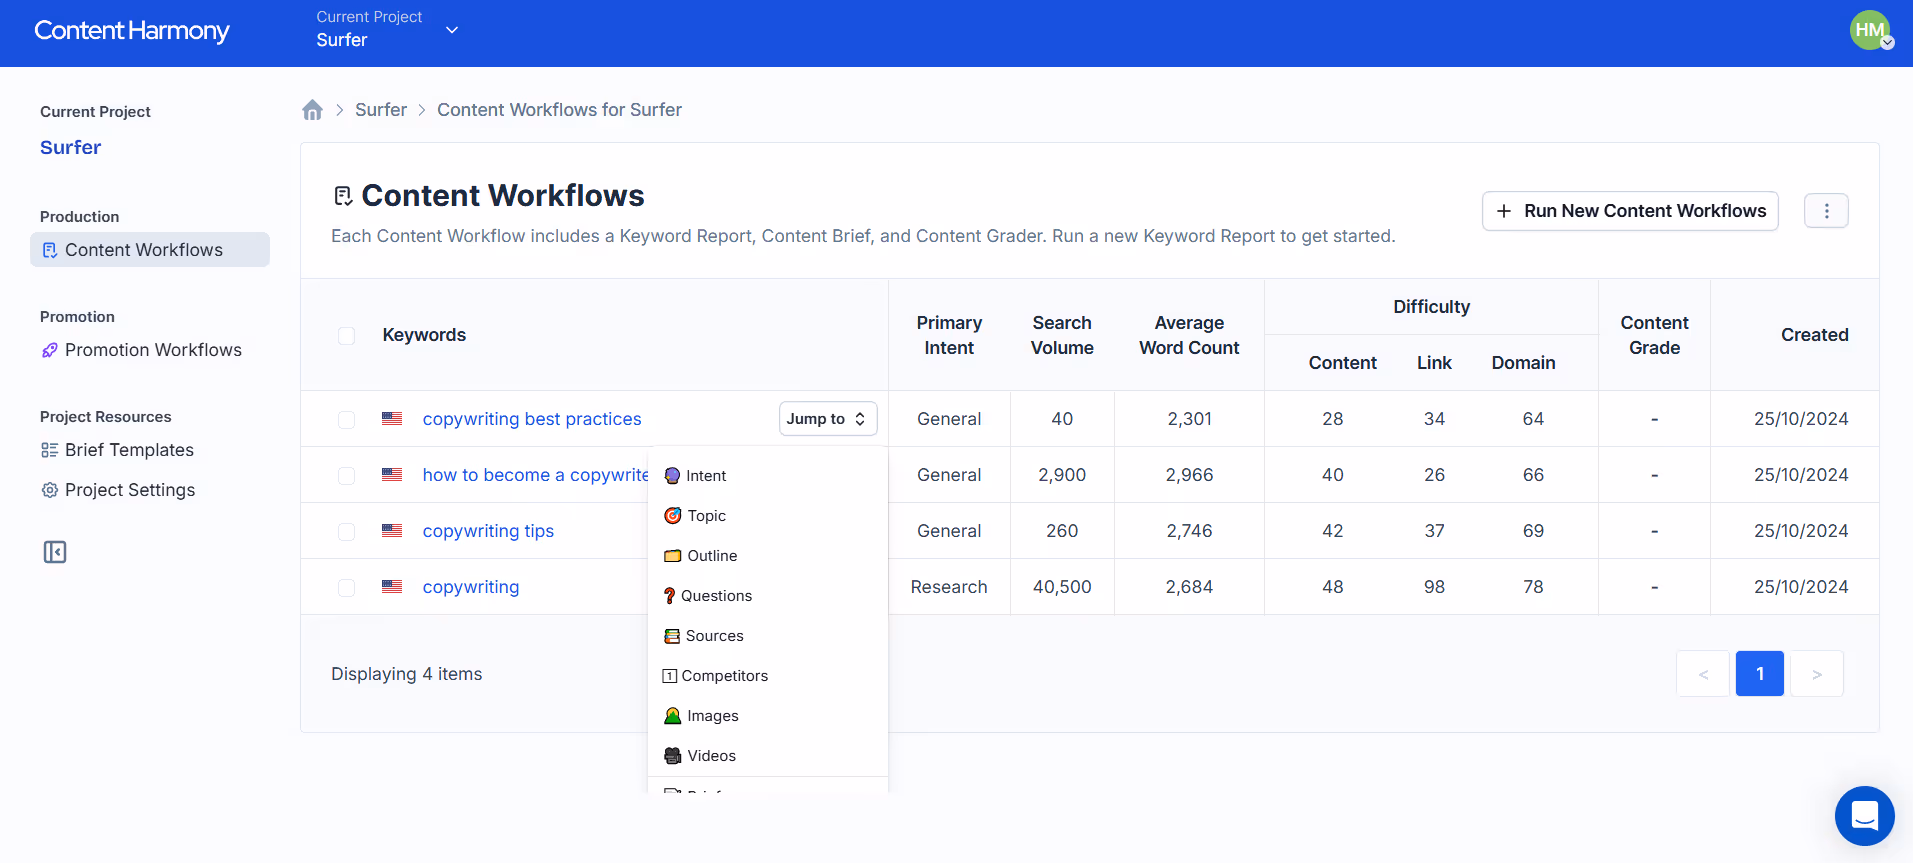
Task: Click the Images icon in dropdown
Action: [x=673, y=716]
